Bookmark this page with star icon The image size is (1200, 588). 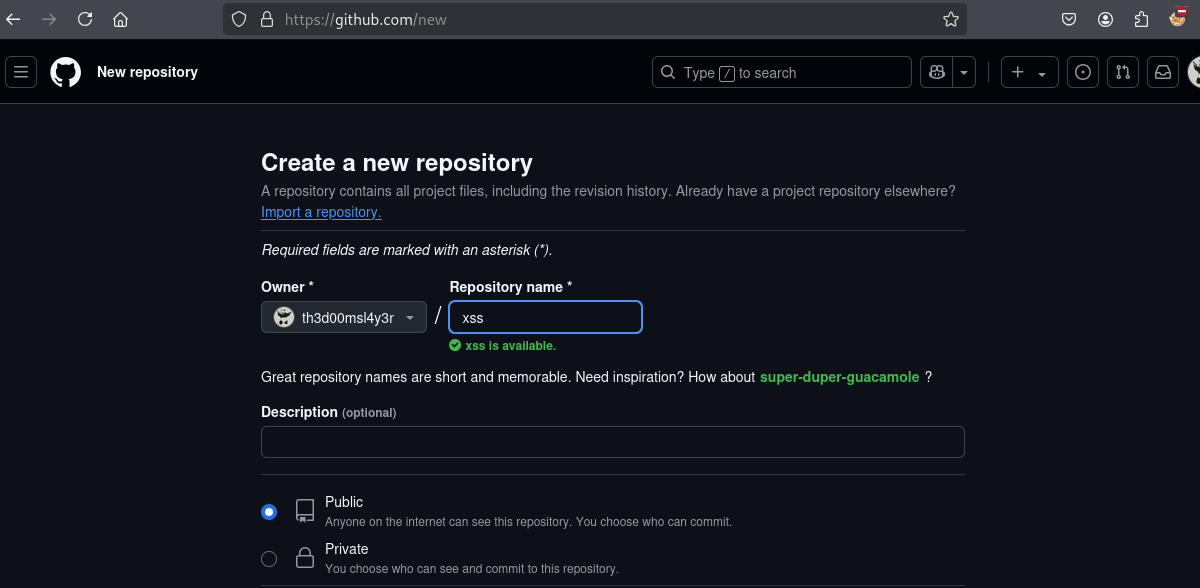click(x=950, y=19)
